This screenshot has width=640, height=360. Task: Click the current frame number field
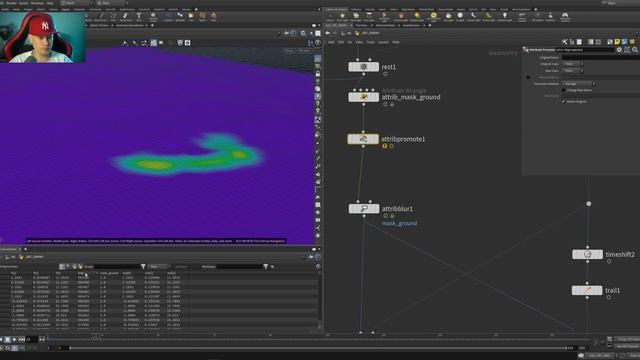tap(31, 339)
